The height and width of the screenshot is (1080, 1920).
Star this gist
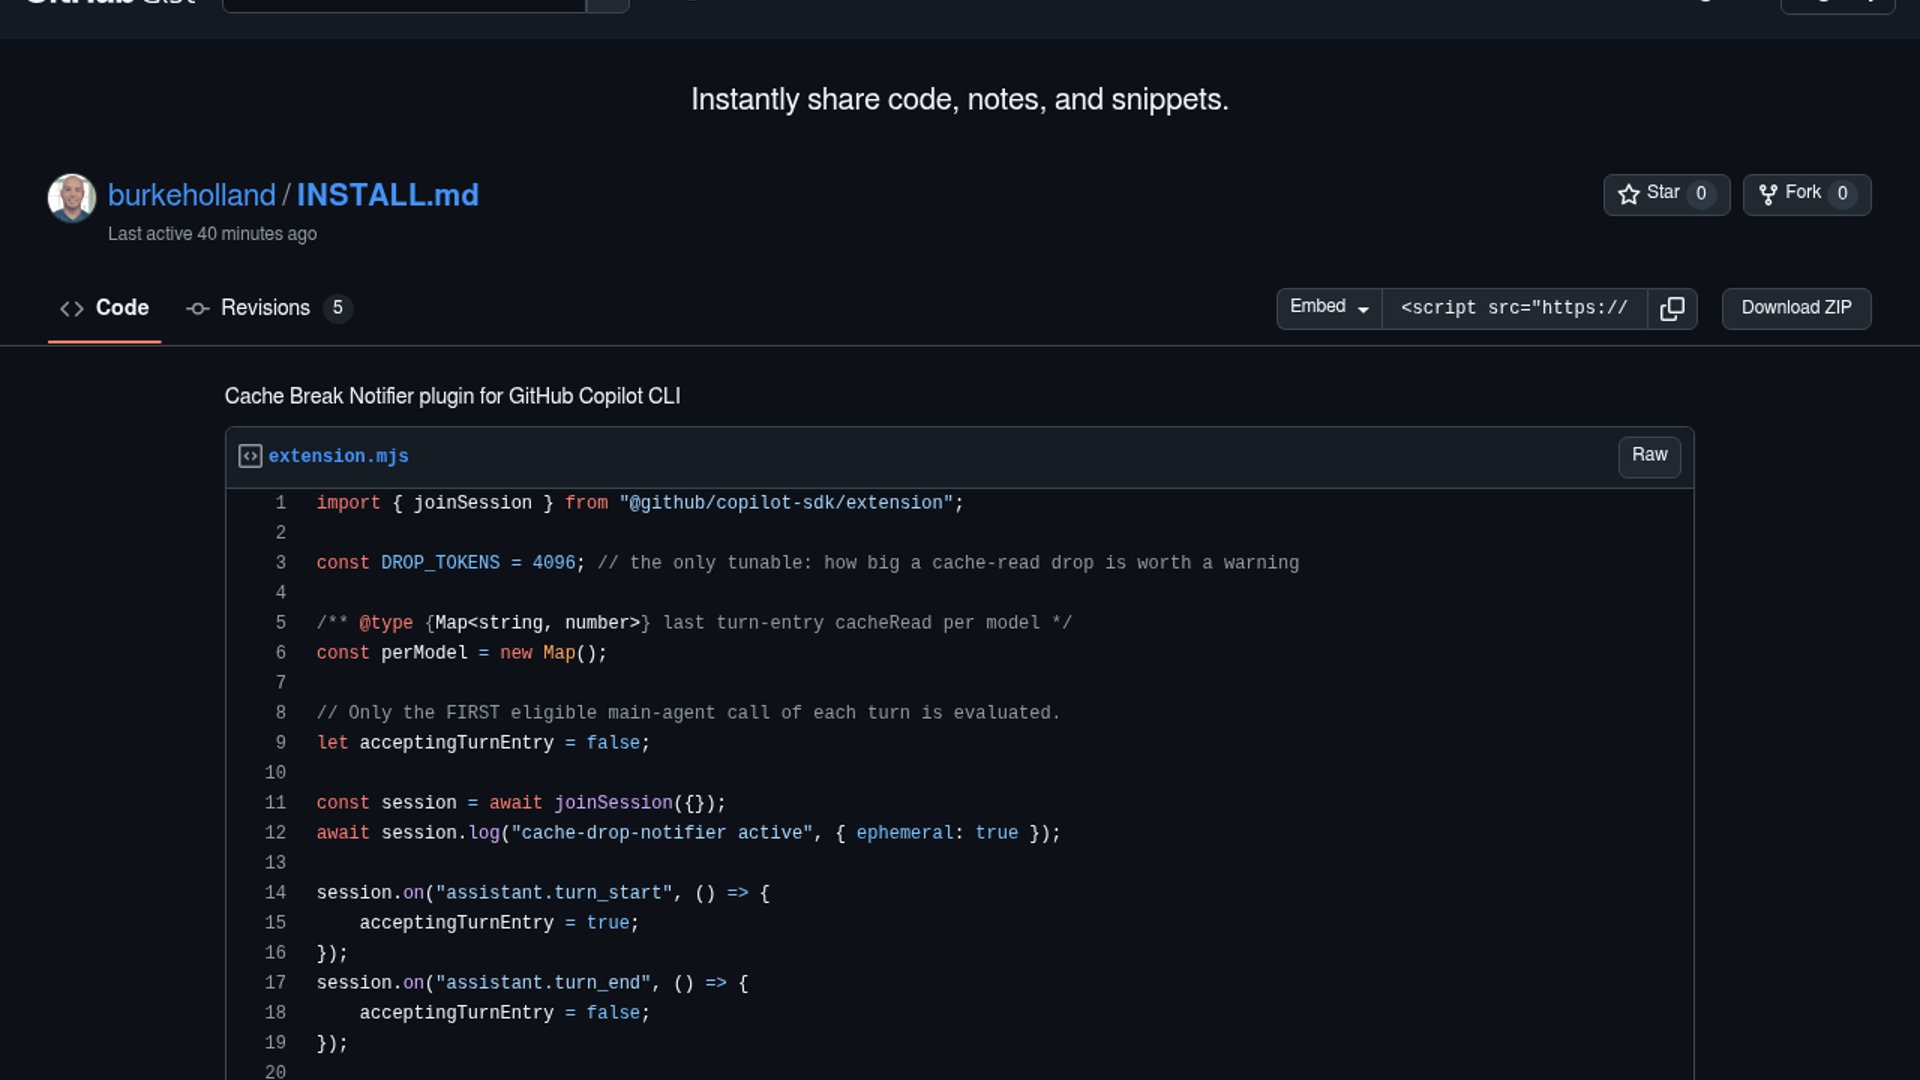[x=1666, y=194]
